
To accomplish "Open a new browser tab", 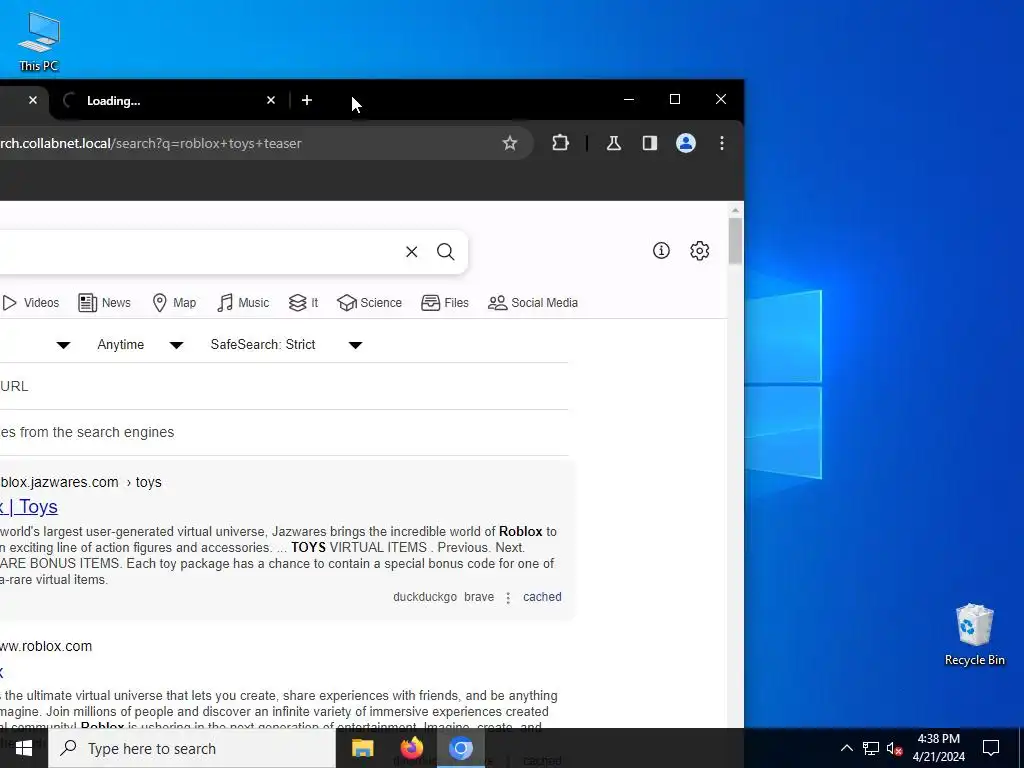I will click(x=307, y=100).
